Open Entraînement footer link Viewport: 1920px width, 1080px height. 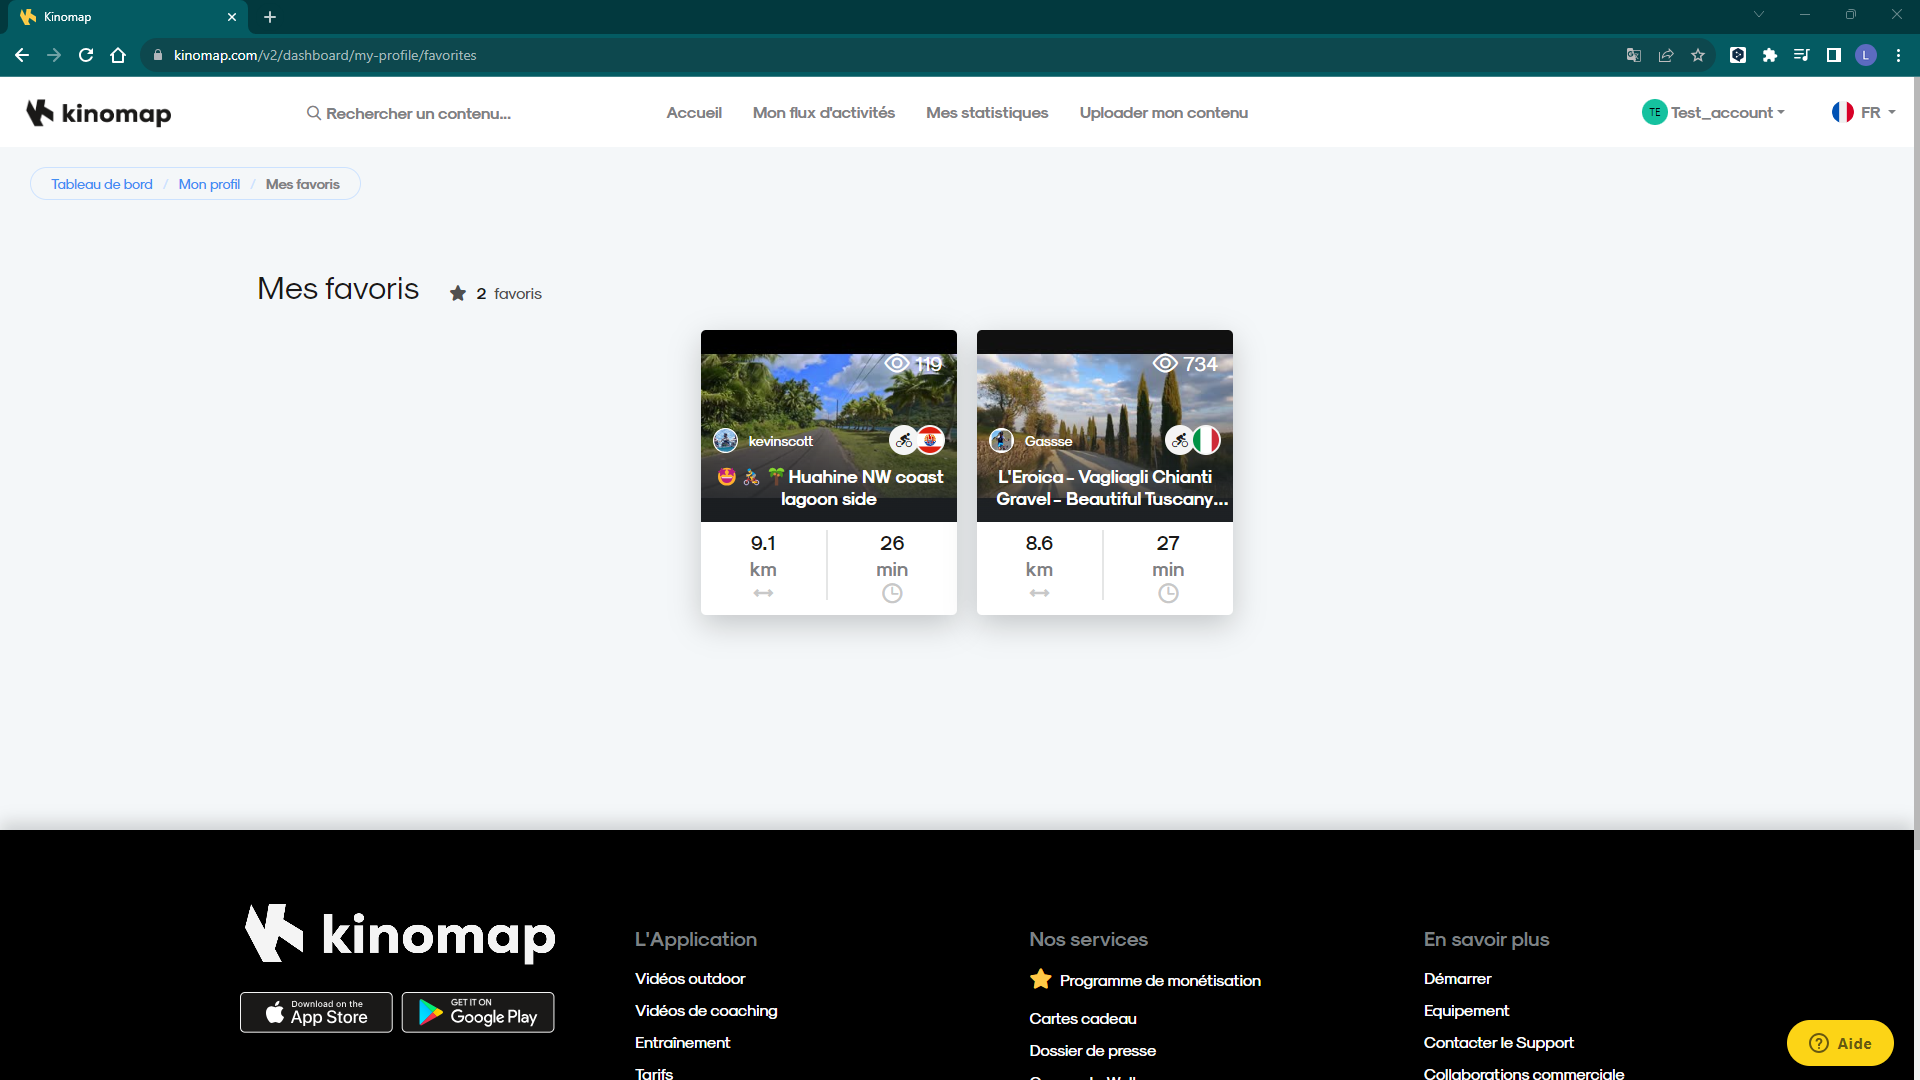682,1043
